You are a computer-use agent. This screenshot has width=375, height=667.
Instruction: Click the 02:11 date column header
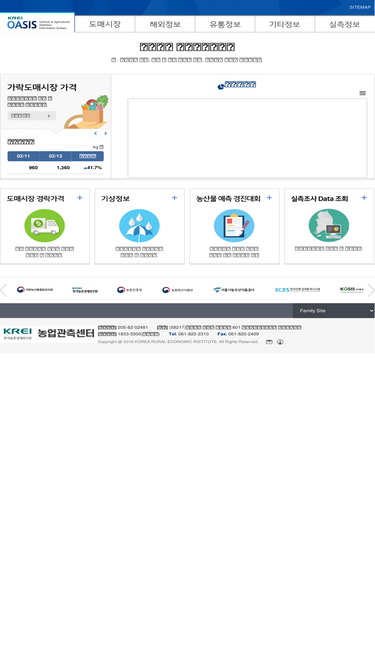(x=23, y=156)
